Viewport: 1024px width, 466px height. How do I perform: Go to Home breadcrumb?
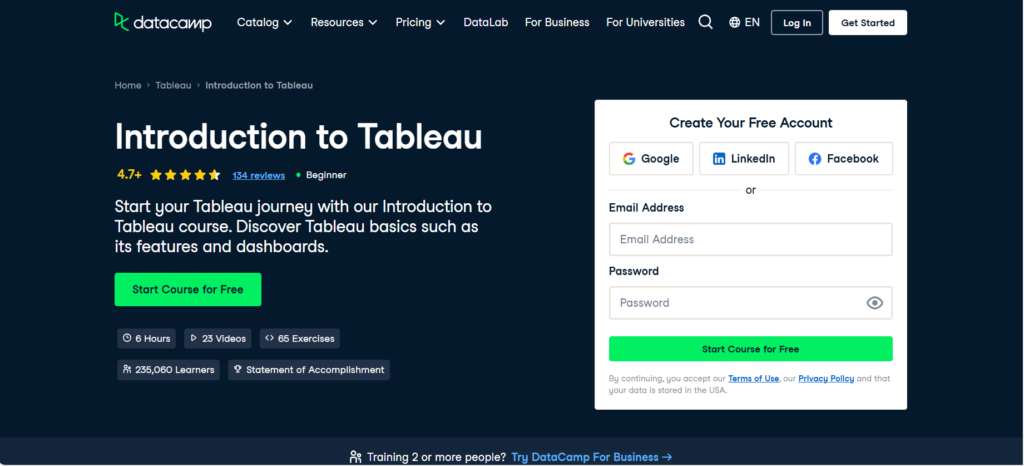click(128, 85)
